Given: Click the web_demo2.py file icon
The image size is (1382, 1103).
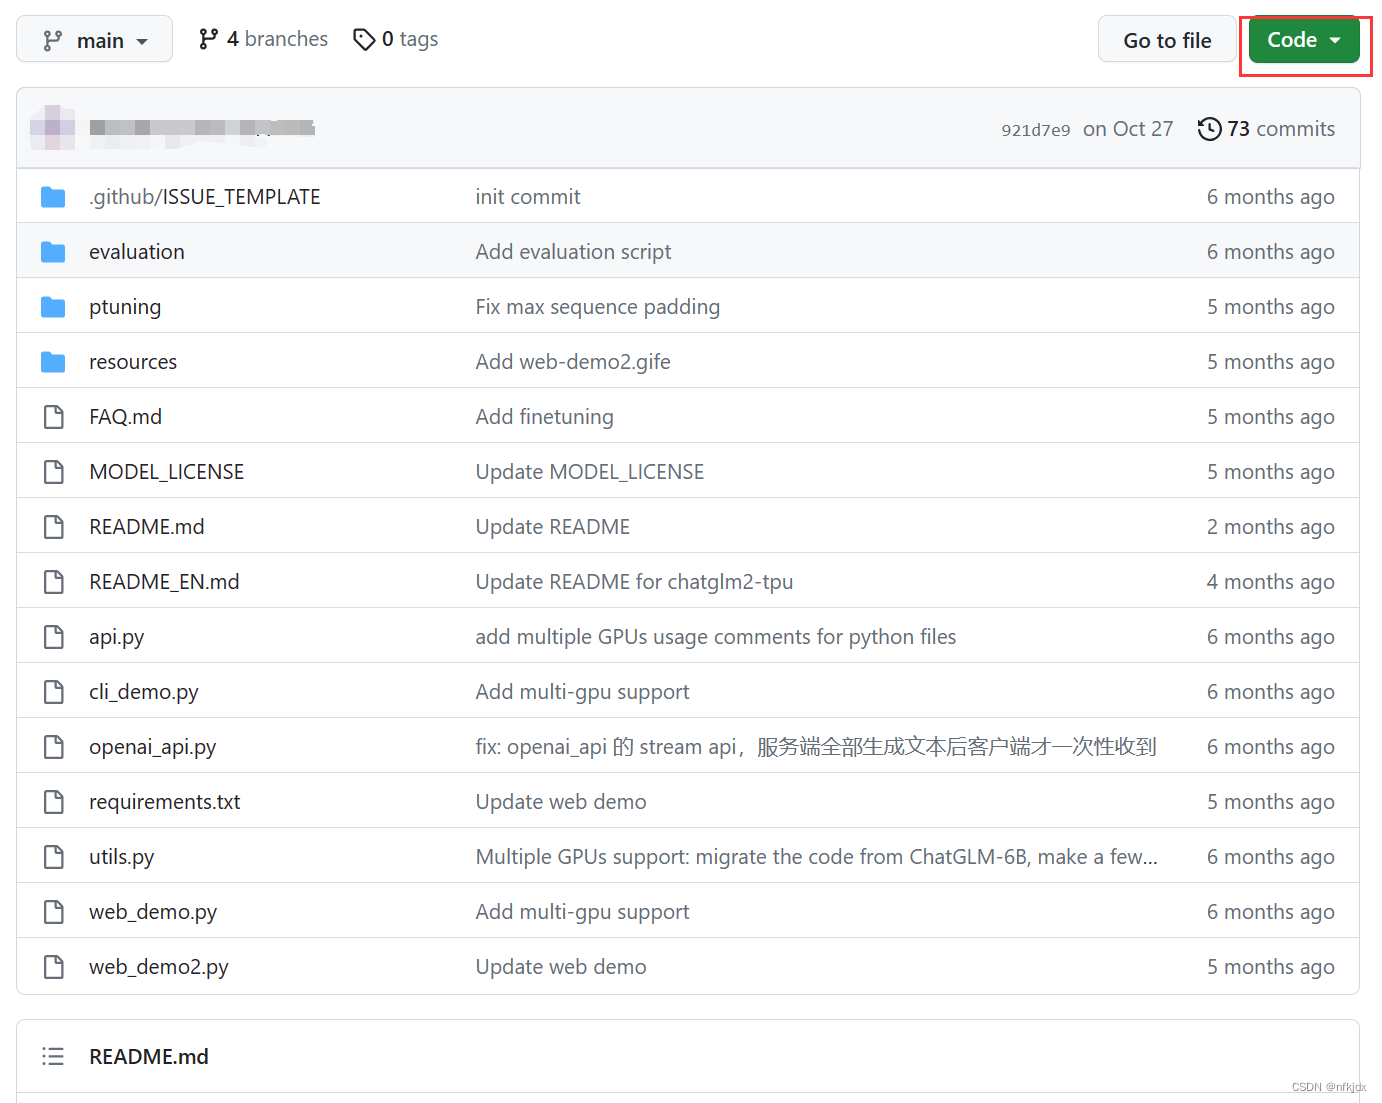Looking at the screenshot, I should click(53, 967).
